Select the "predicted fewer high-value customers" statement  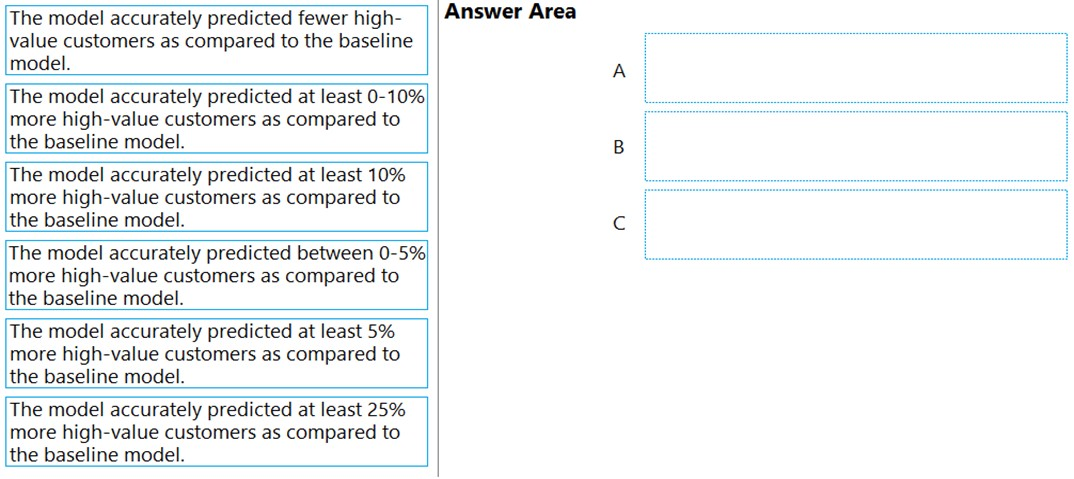tap(217, 40)
